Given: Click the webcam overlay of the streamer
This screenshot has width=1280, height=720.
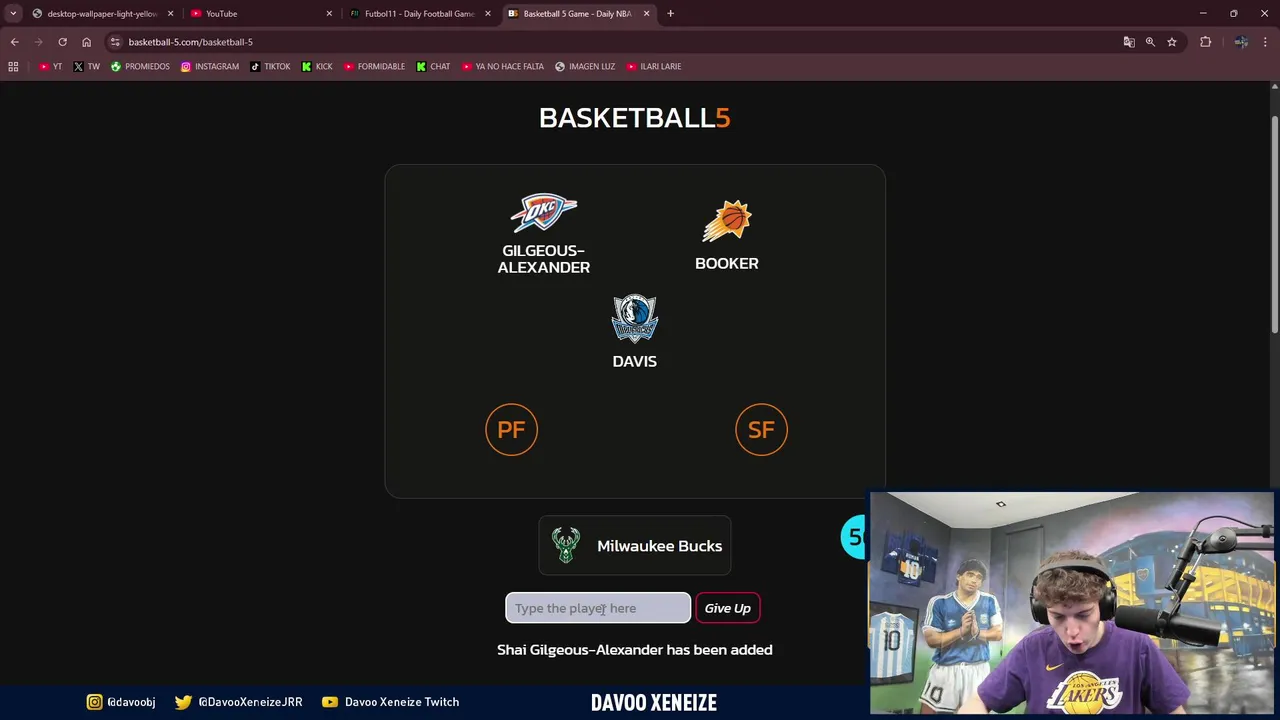Looking at the screenshot, I should pyautogui.click(x=1072, y=603).
